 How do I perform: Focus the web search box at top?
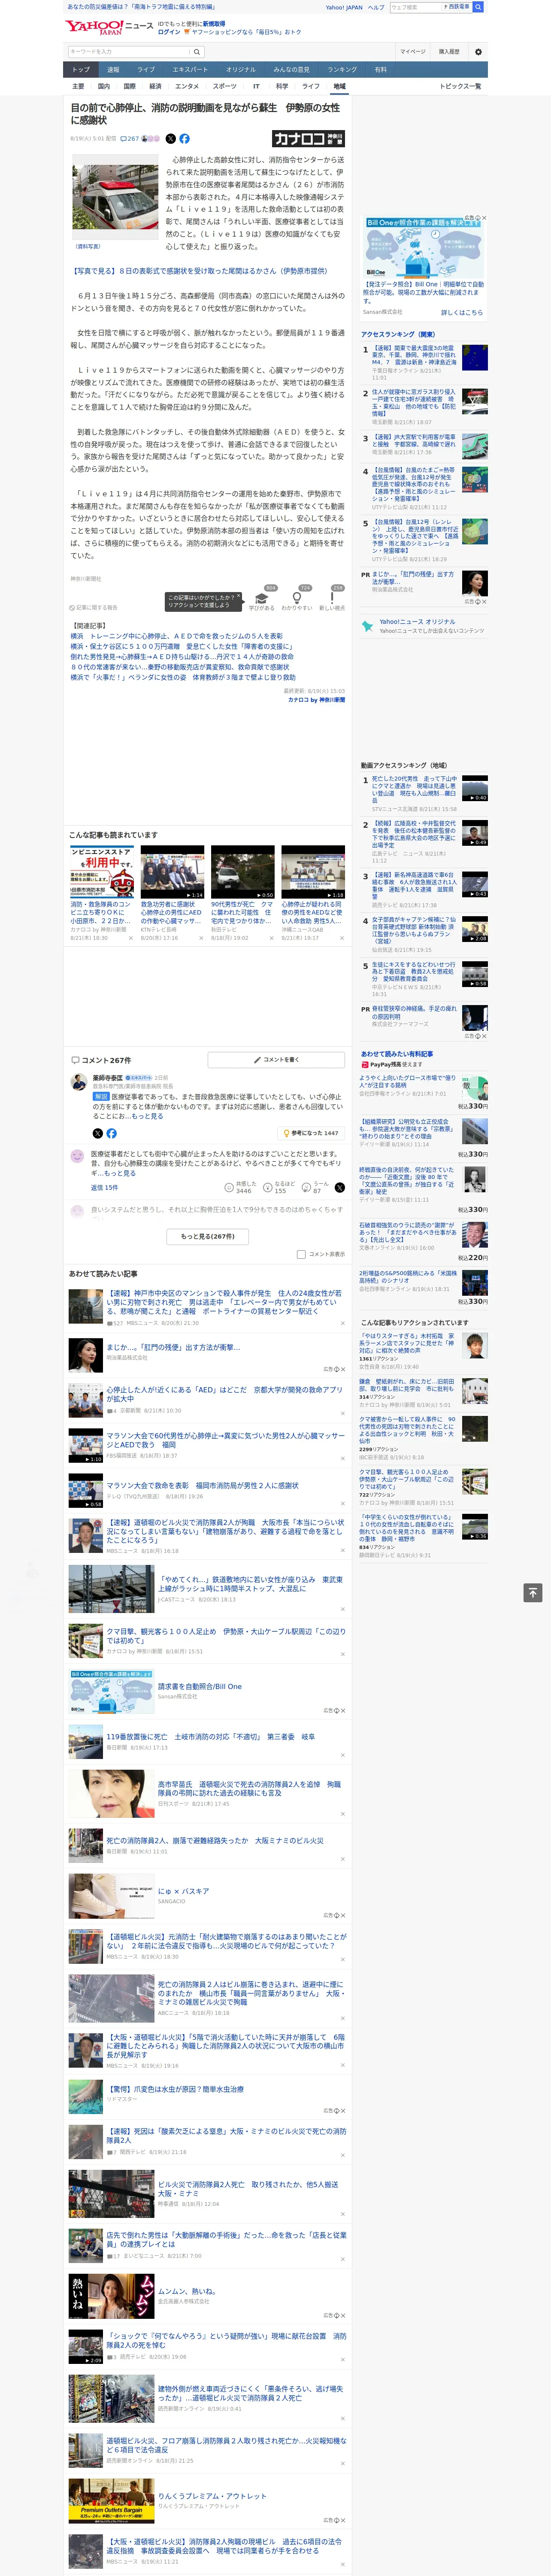point(416,7)
